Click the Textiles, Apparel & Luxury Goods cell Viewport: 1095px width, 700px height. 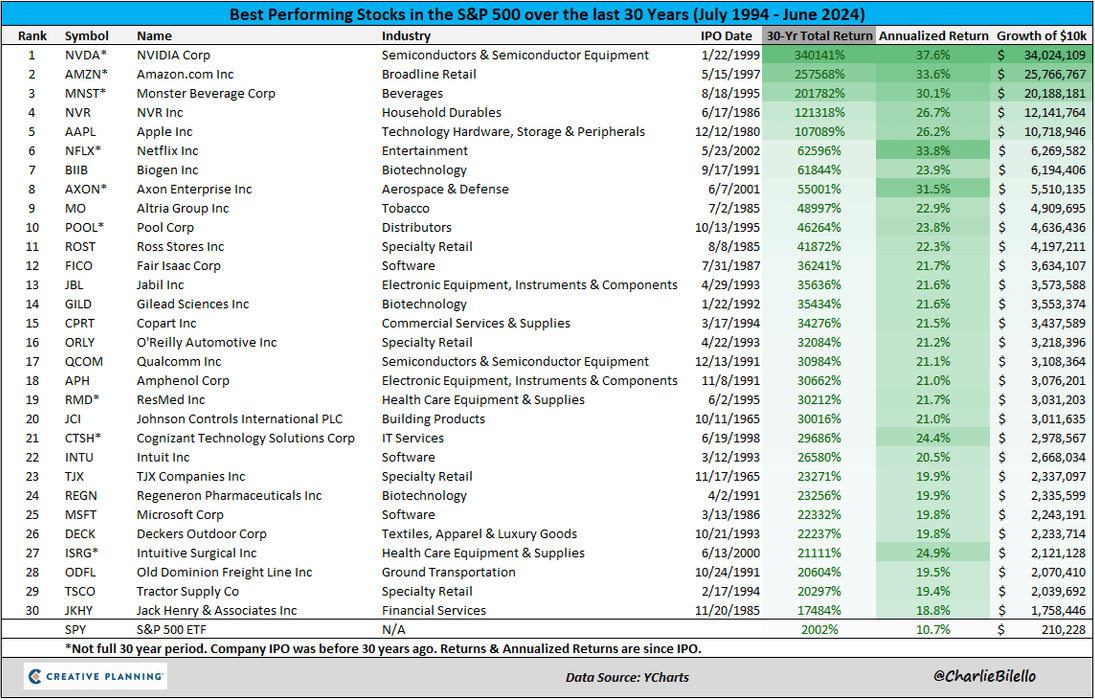point(479,534)
